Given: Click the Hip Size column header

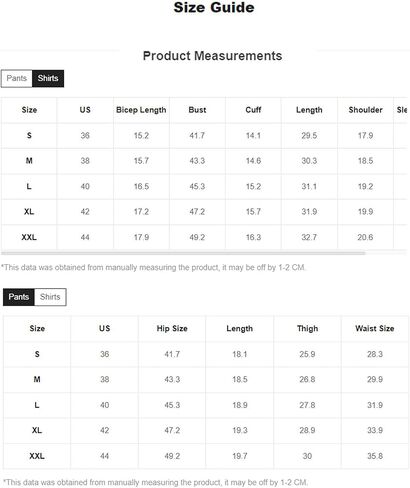Looking at the screenshot, I should click(172, 329).
